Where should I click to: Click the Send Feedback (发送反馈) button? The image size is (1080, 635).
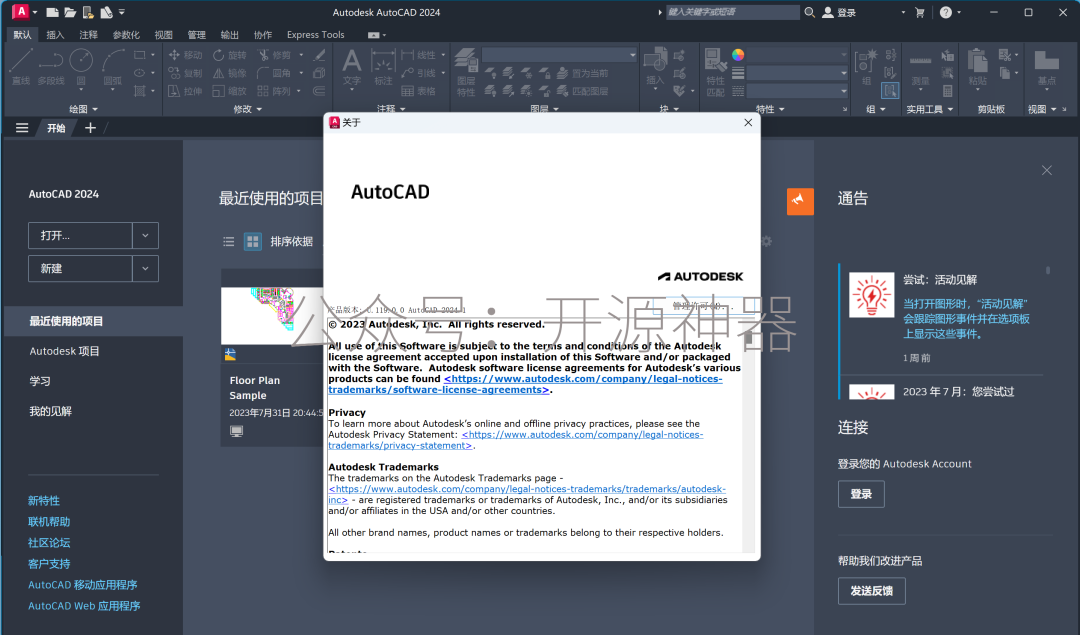click(871, 591)
